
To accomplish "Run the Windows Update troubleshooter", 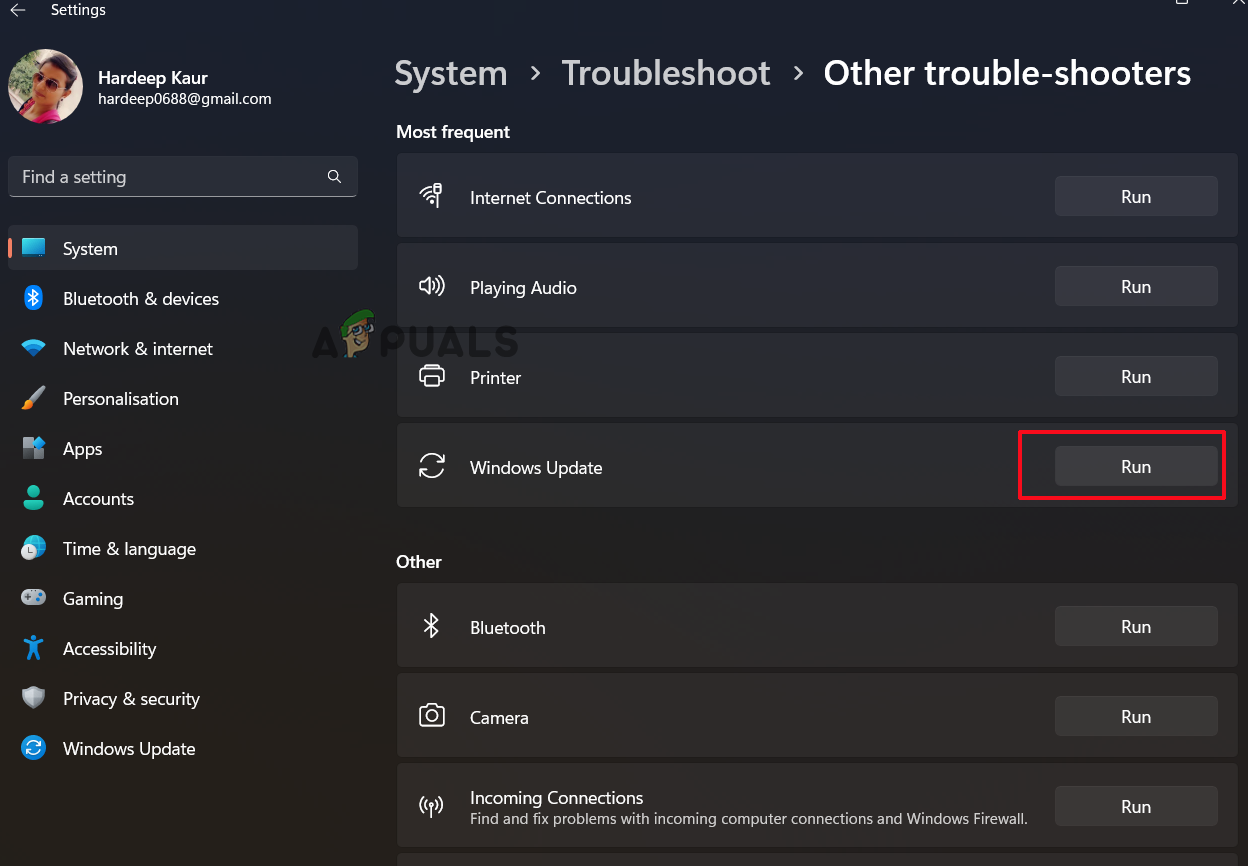I will 1135,467.
